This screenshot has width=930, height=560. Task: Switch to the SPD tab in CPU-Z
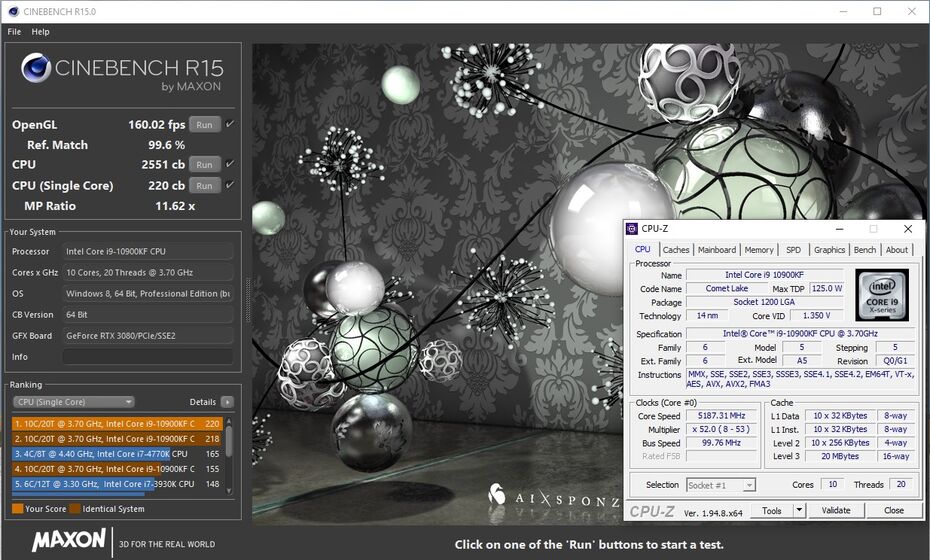pos(793,250)
